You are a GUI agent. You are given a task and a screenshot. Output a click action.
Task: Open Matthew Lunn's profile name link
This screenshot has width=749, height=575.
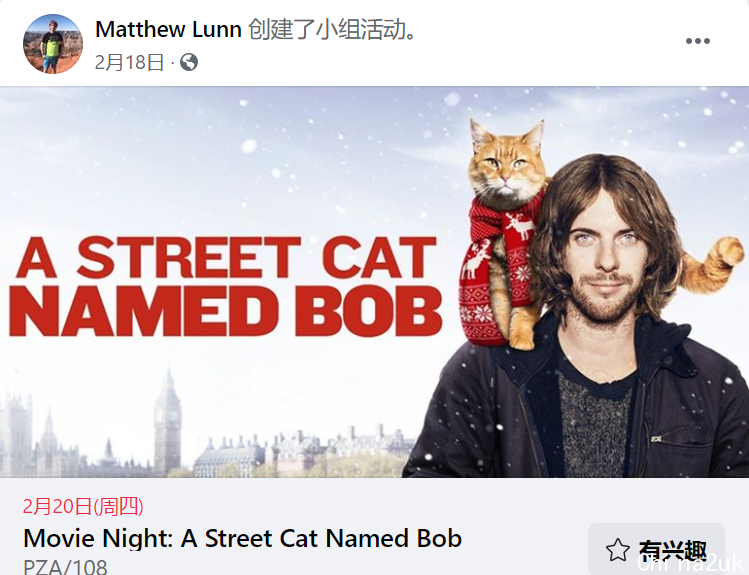point(168,30)
